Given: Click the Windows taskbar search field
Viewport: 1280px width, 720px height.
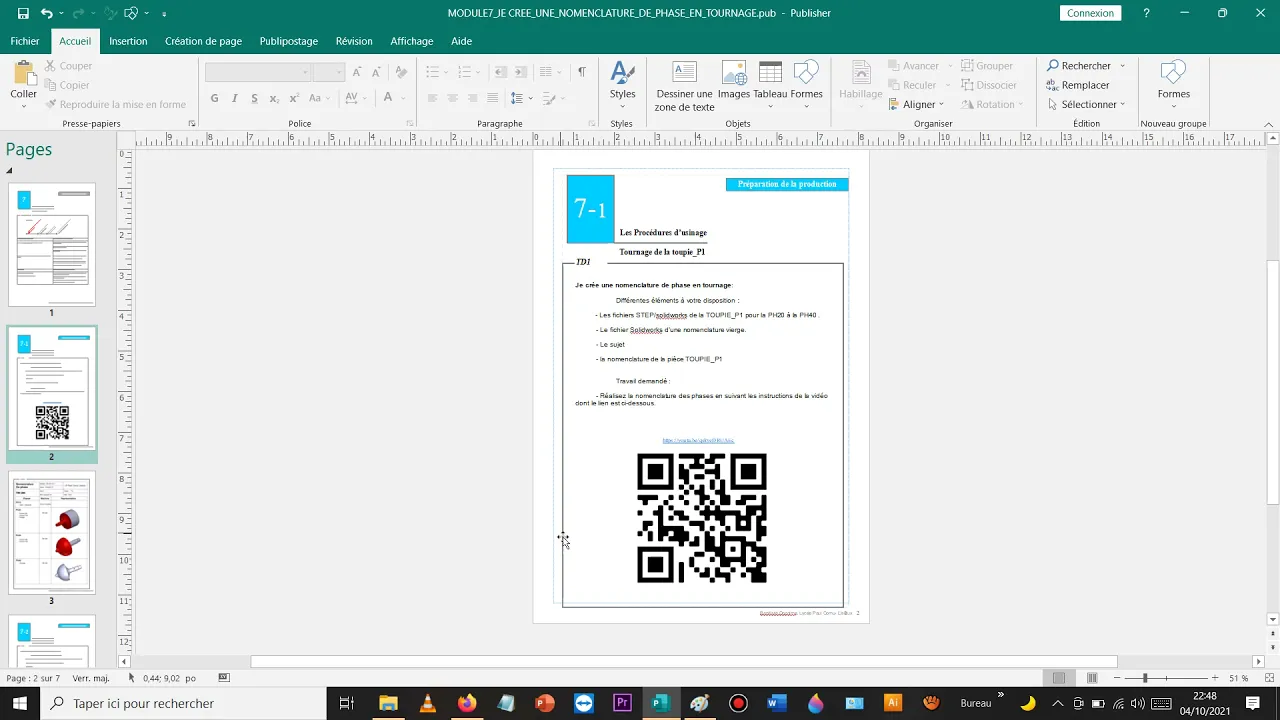Looking at the screenshot, I should [183, 703].
